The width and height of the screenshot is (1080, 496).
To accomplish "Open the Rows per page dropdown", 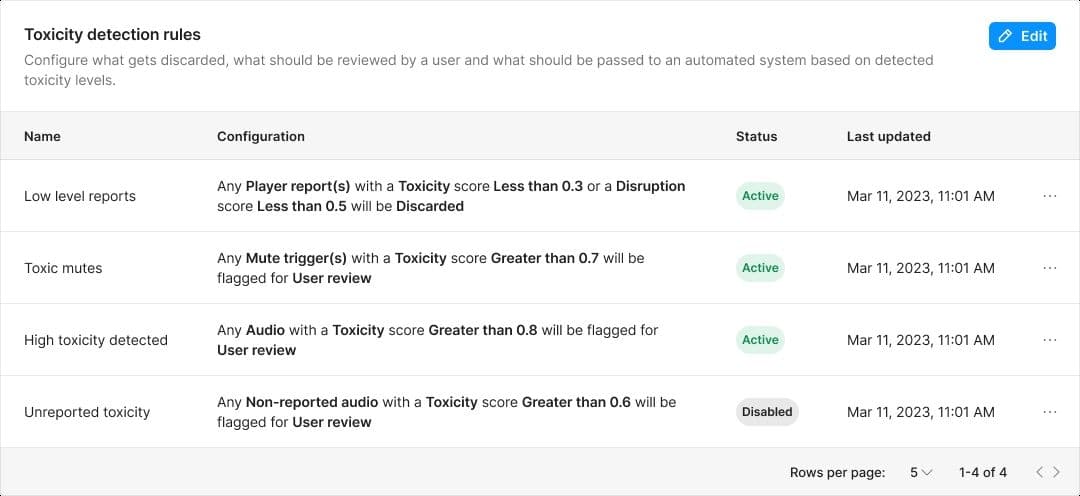I will pyautogui.click(x=920, y=472).
